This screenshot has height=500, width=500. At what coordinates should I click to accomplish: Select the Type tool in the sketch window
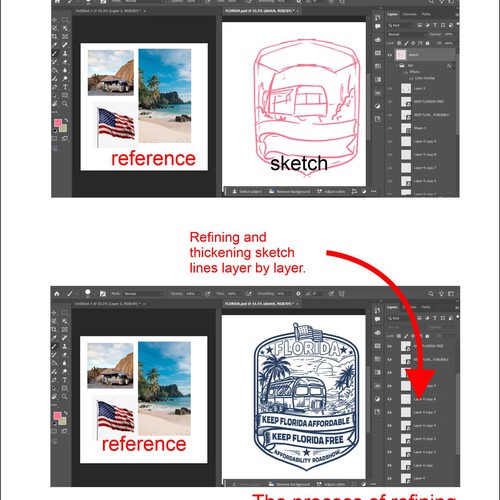65,87
